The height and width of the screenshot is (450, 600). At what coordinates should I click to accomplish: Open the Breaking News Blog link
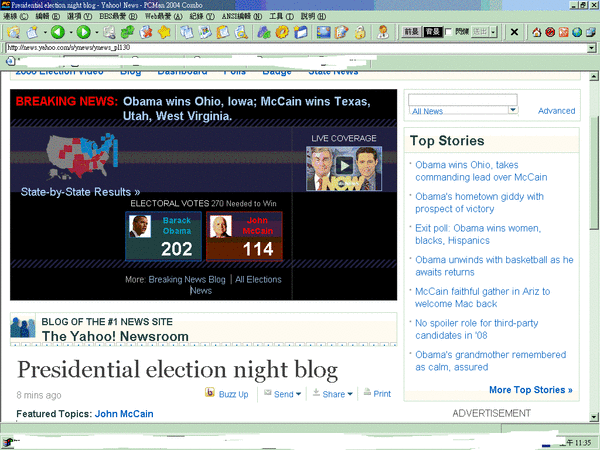pos(187,280)
